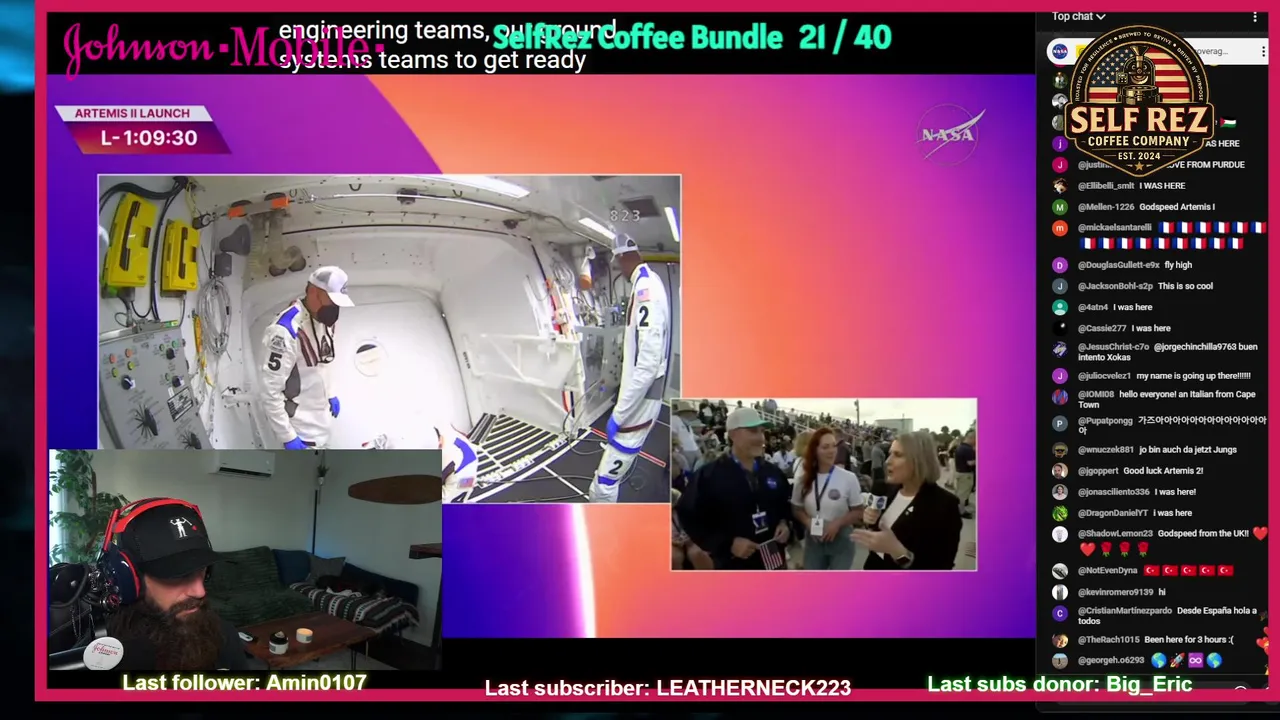Click the dark avatar of @Cassie277
Viewport: 1280px width, 720px height.
pos(1060,328)
